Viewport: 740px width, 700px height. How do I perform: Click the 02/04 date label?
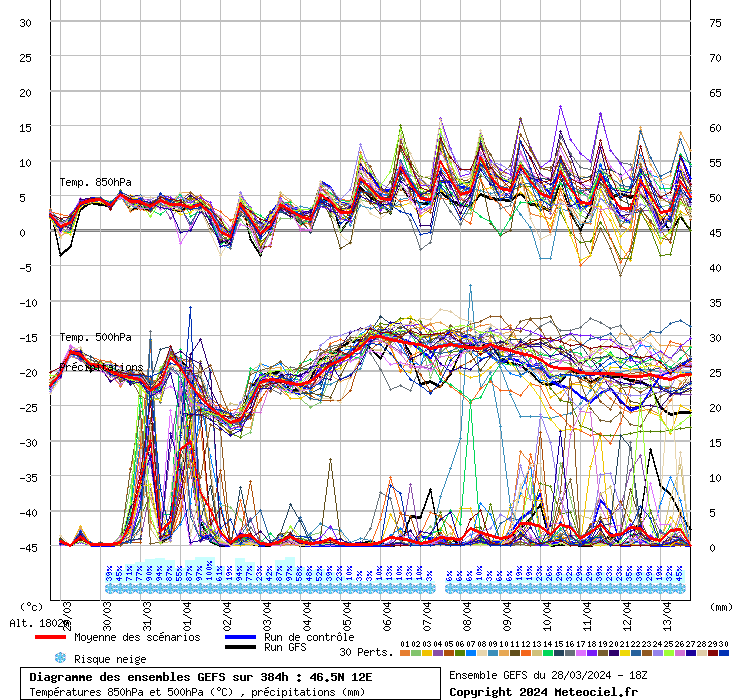227,616
